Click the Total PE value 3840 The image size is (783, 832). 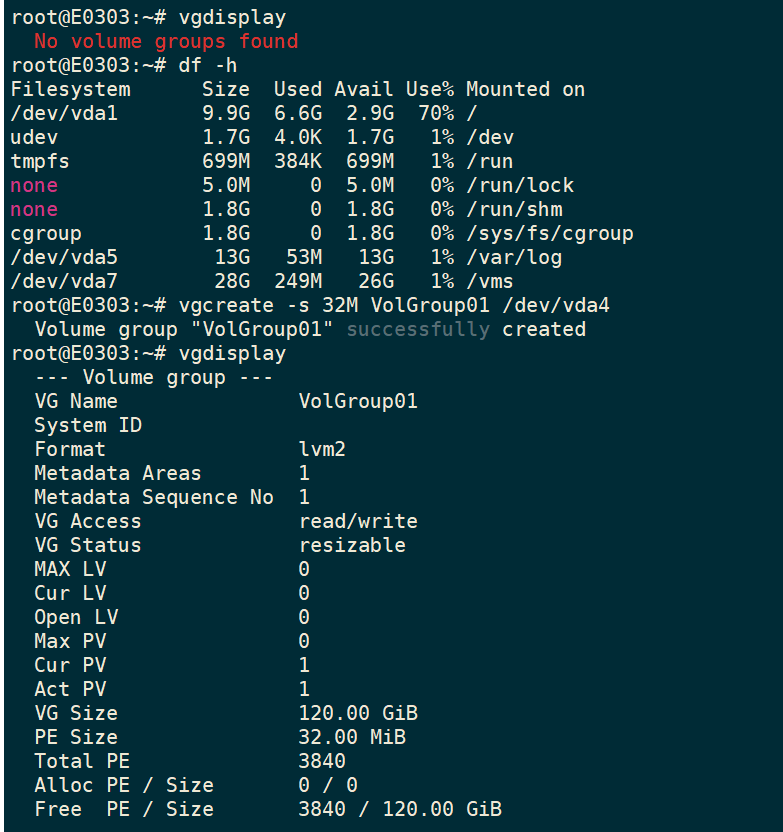322,761
